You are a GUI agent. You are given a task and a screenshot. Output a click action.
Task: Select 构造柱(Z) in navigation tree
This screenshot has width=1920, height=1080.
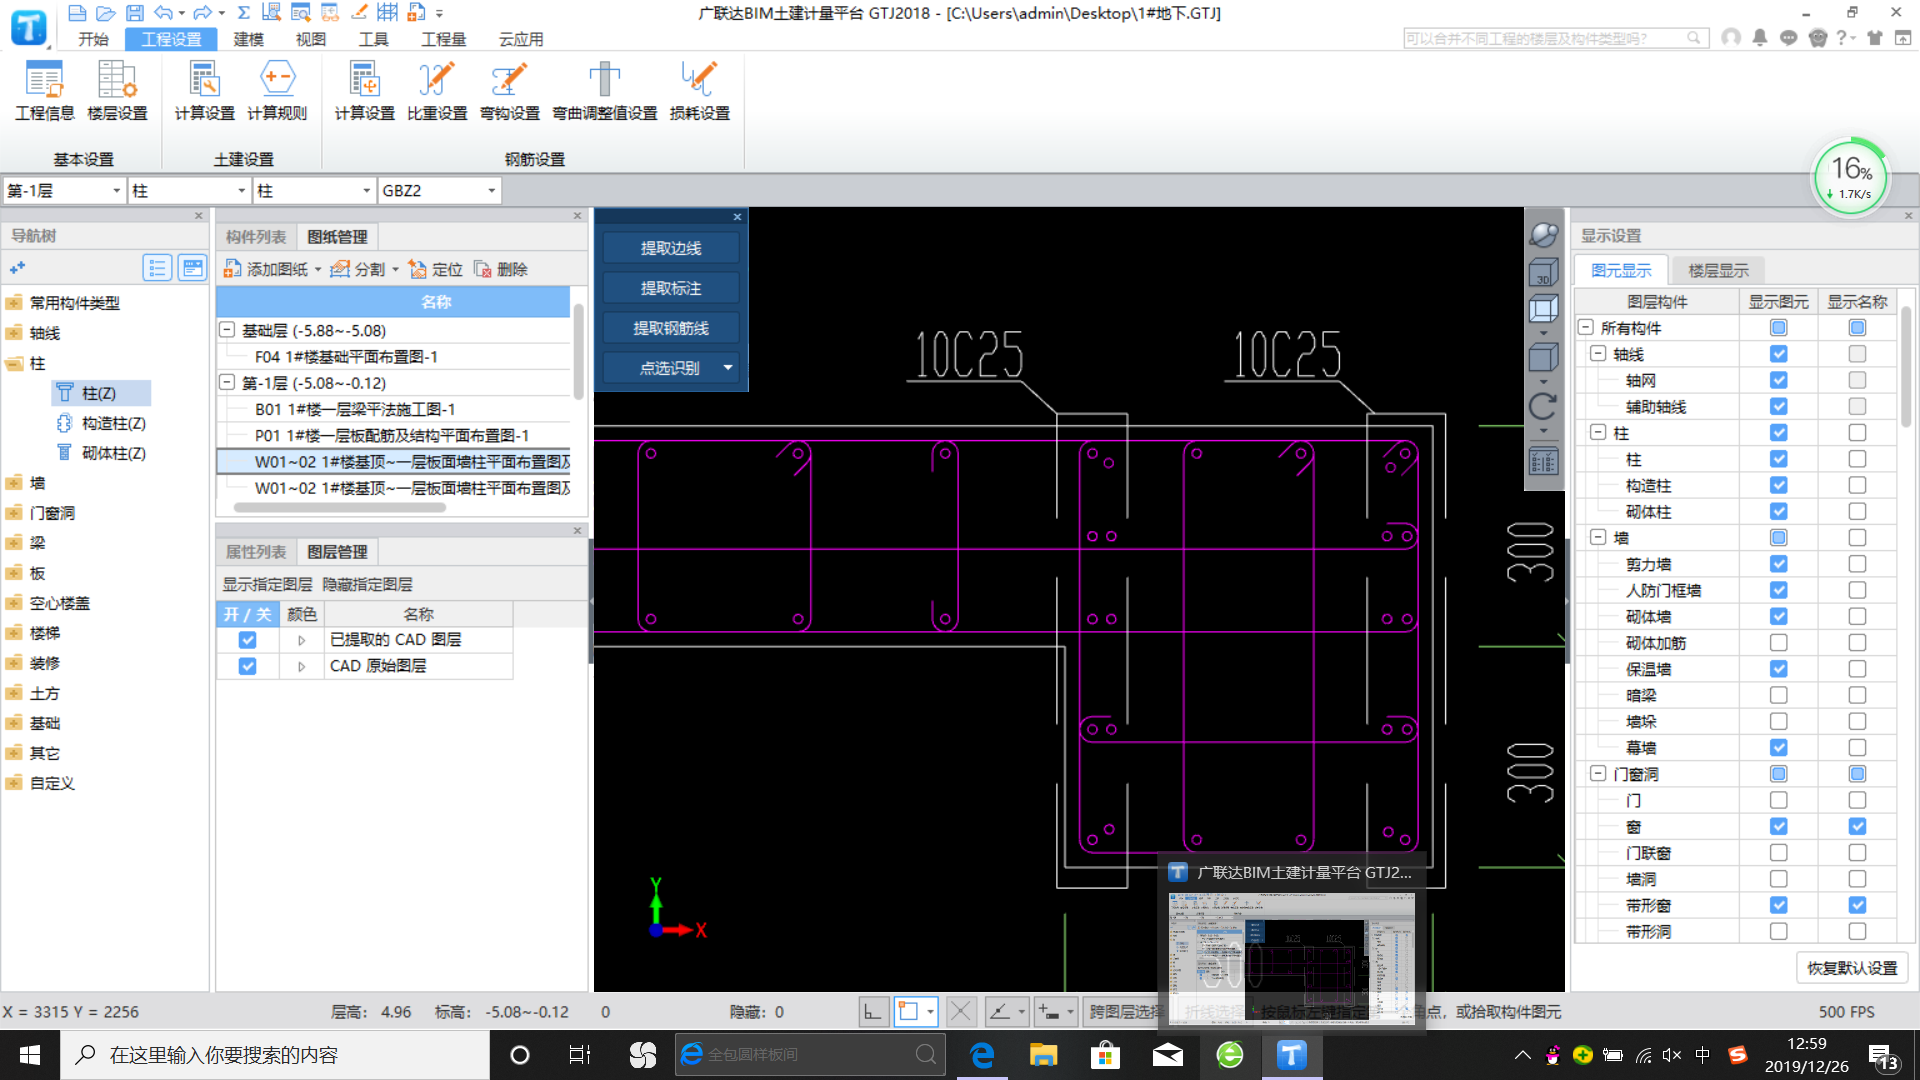[x=102, y=423]
